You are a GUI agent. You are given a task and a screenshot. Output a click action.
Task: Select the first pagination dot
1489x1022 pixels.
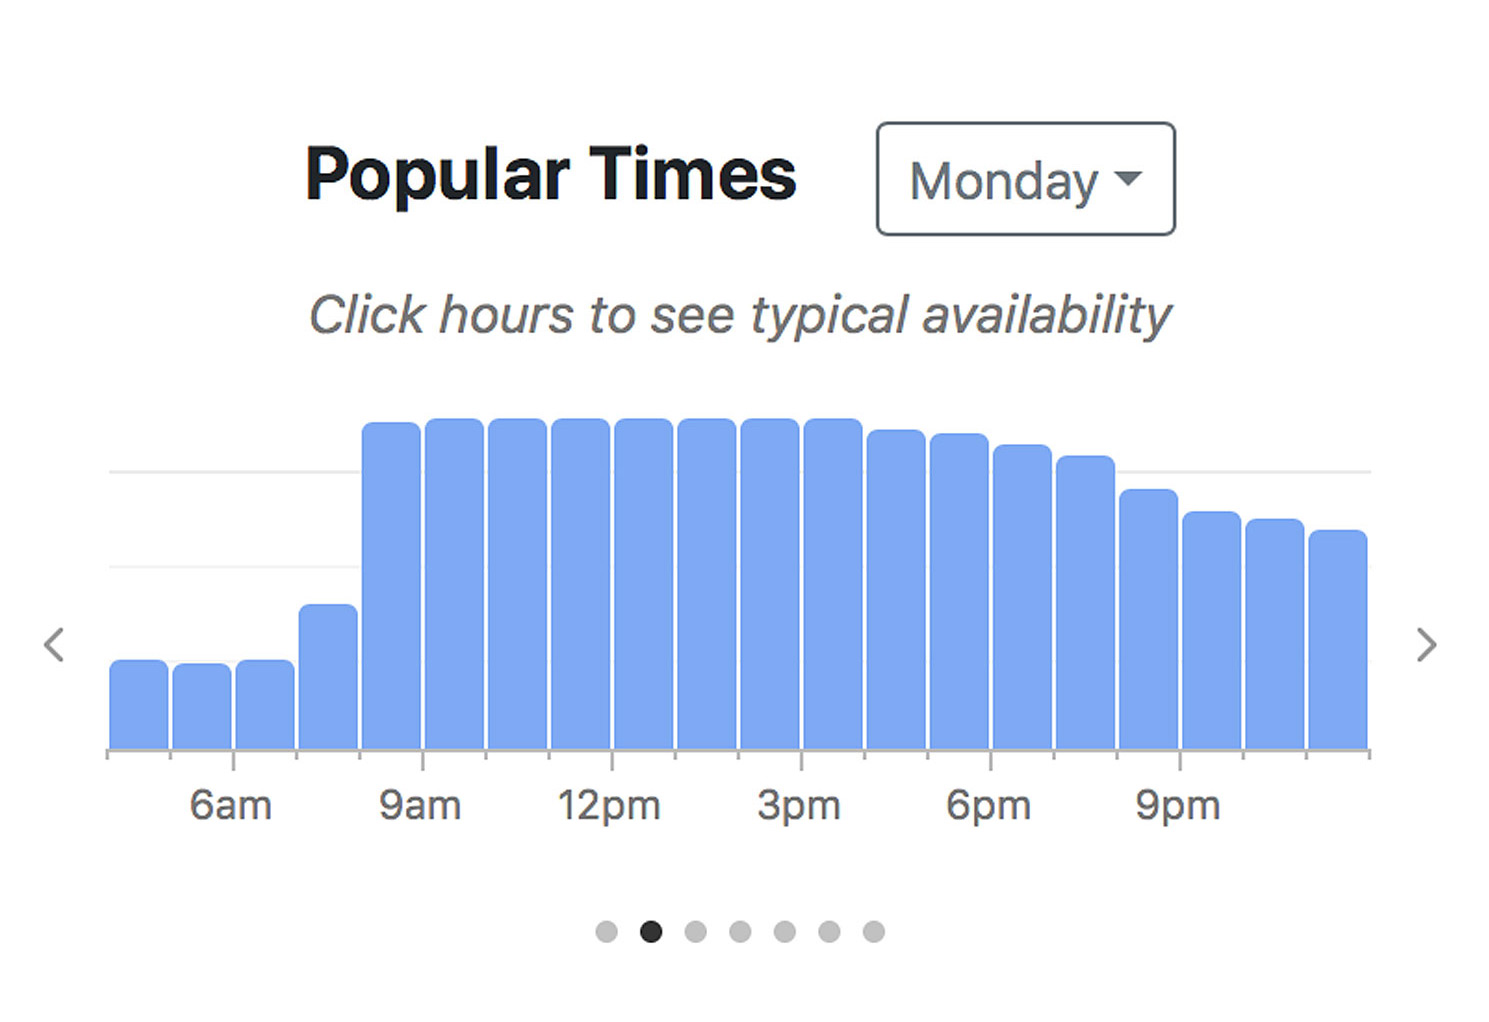[x=606, y=932]
